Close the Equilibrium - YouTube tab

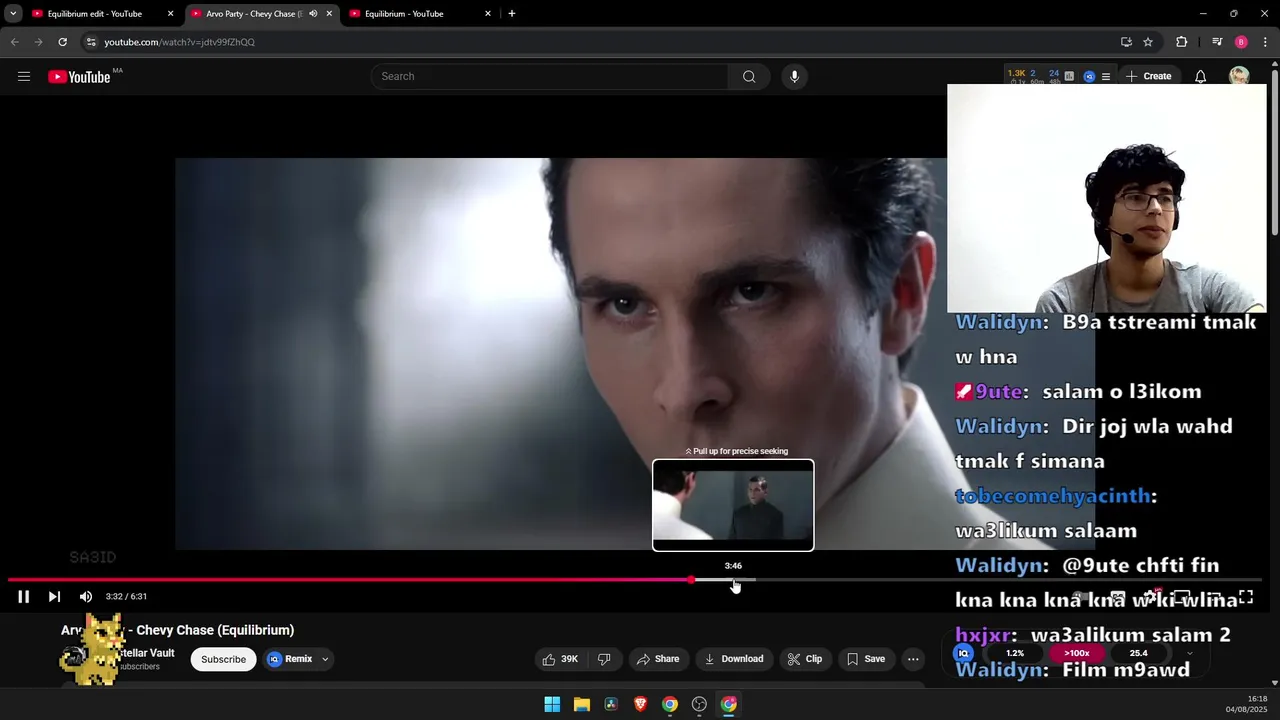pyautogui.click(x=488, y=14)
